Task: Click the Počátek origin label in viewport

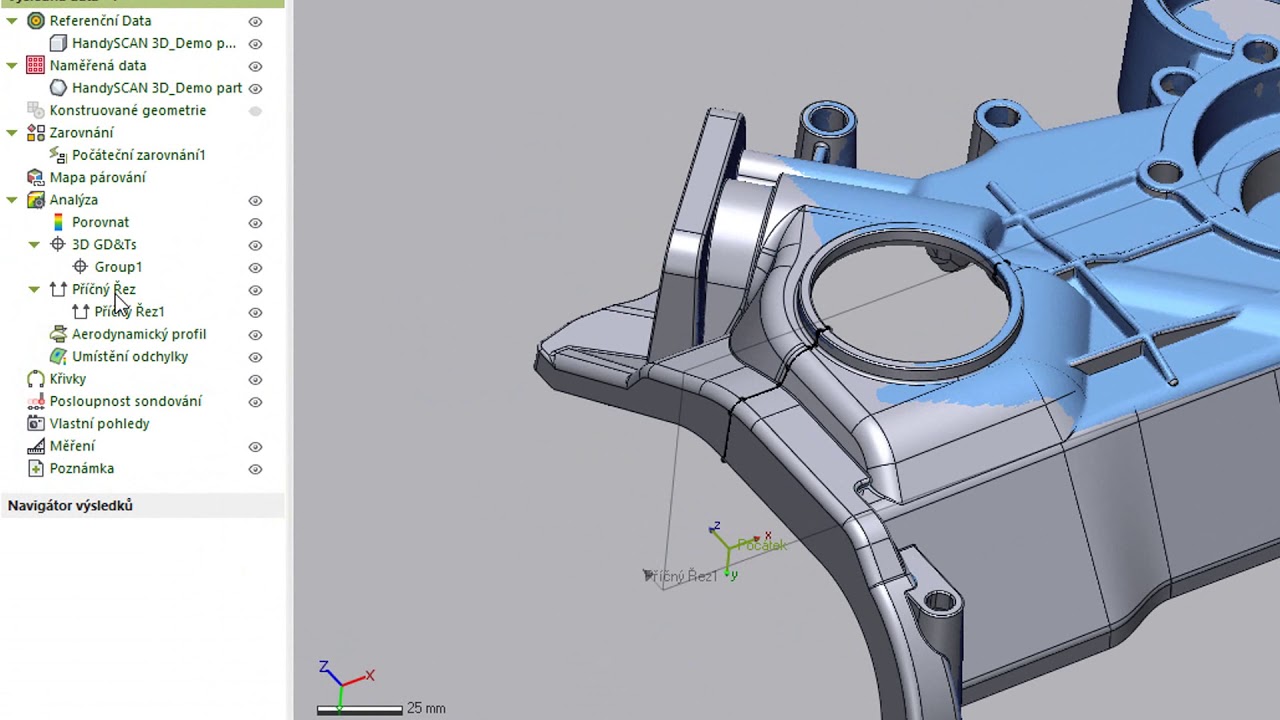Action: [x=762, y=545]
